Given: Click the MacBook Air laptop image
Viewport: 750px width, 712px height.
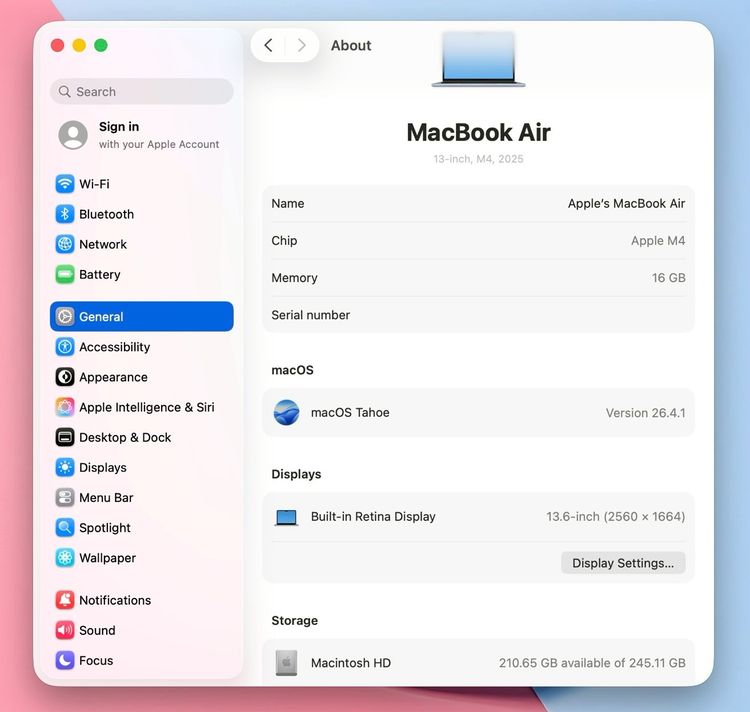Looking at the screenshot, I should (478, 59).
